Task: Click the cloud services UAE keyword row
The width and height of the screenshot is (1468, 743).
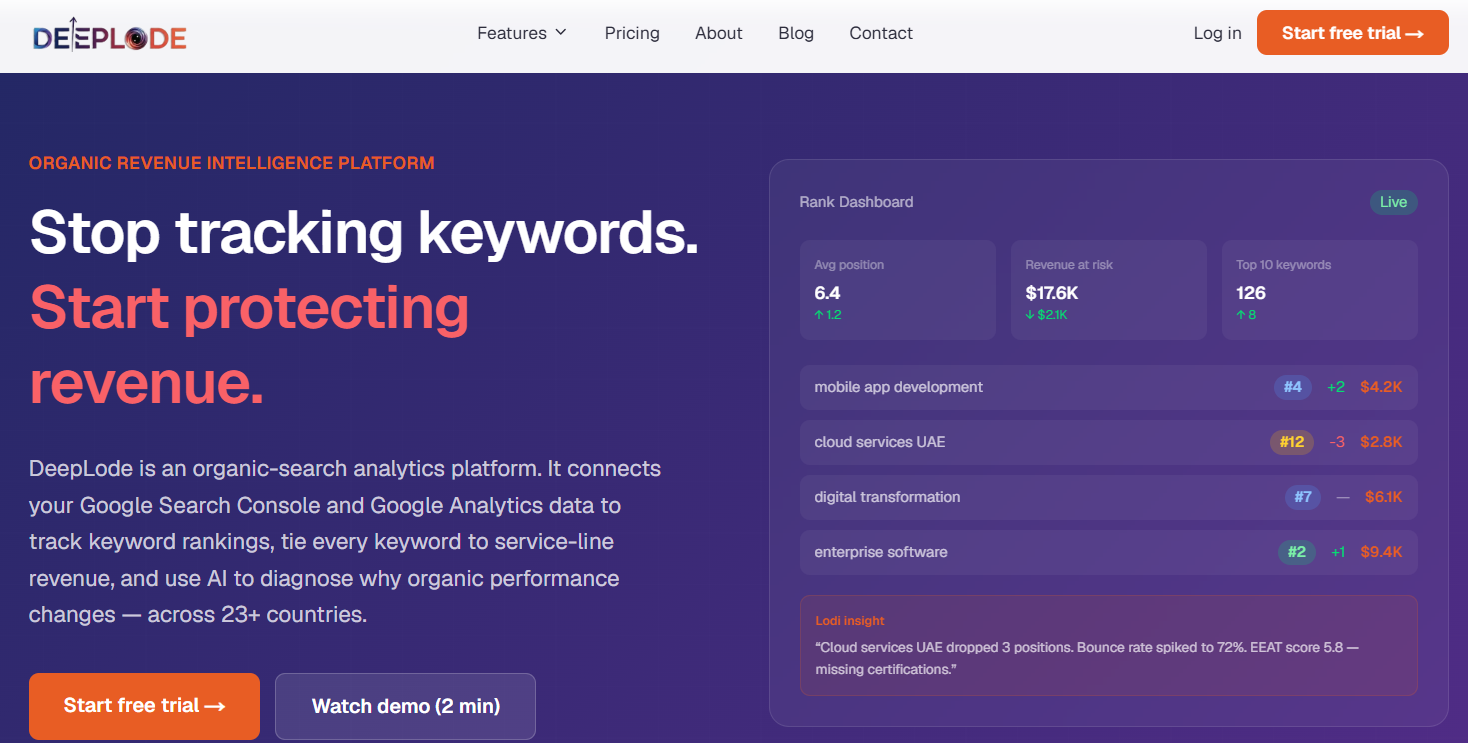Action: pyautogui.click(x=1108, y=442)
